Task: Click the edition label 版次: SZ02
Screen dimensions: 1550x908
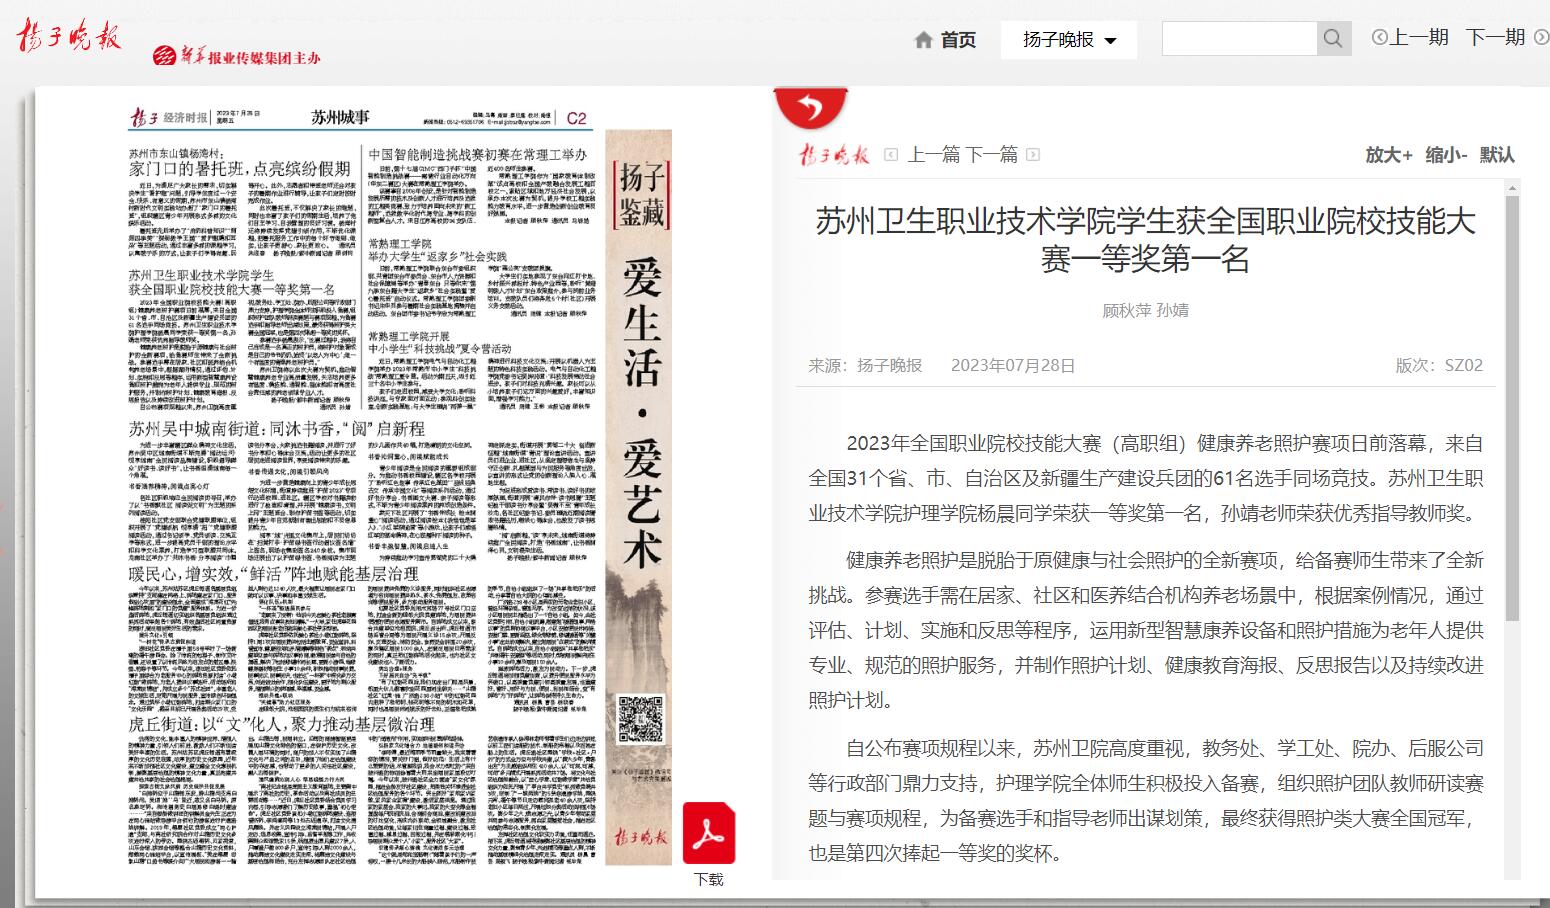Action: click(x=1439, y=365)
